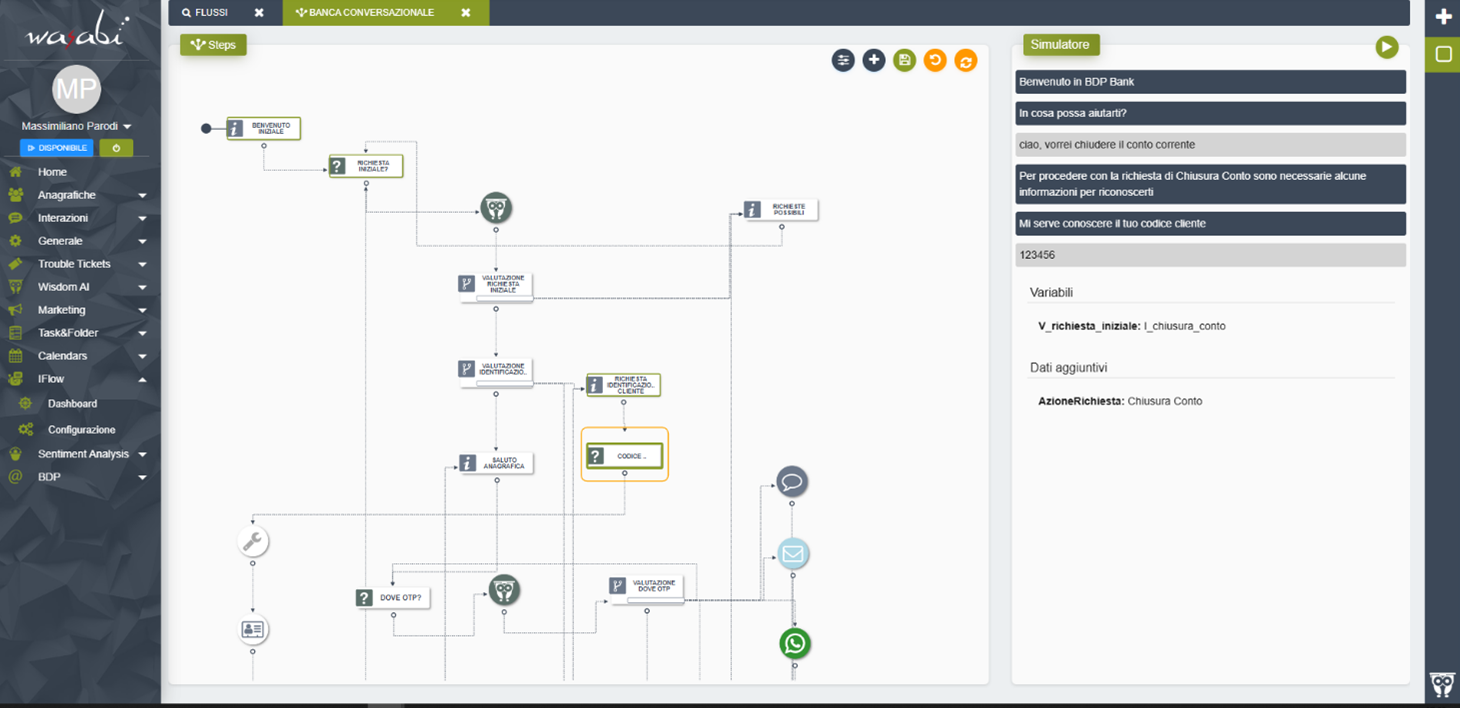Screen dimensions: 1460x708
Task: Click the green WhatsApp node icon
Action: 795,643
